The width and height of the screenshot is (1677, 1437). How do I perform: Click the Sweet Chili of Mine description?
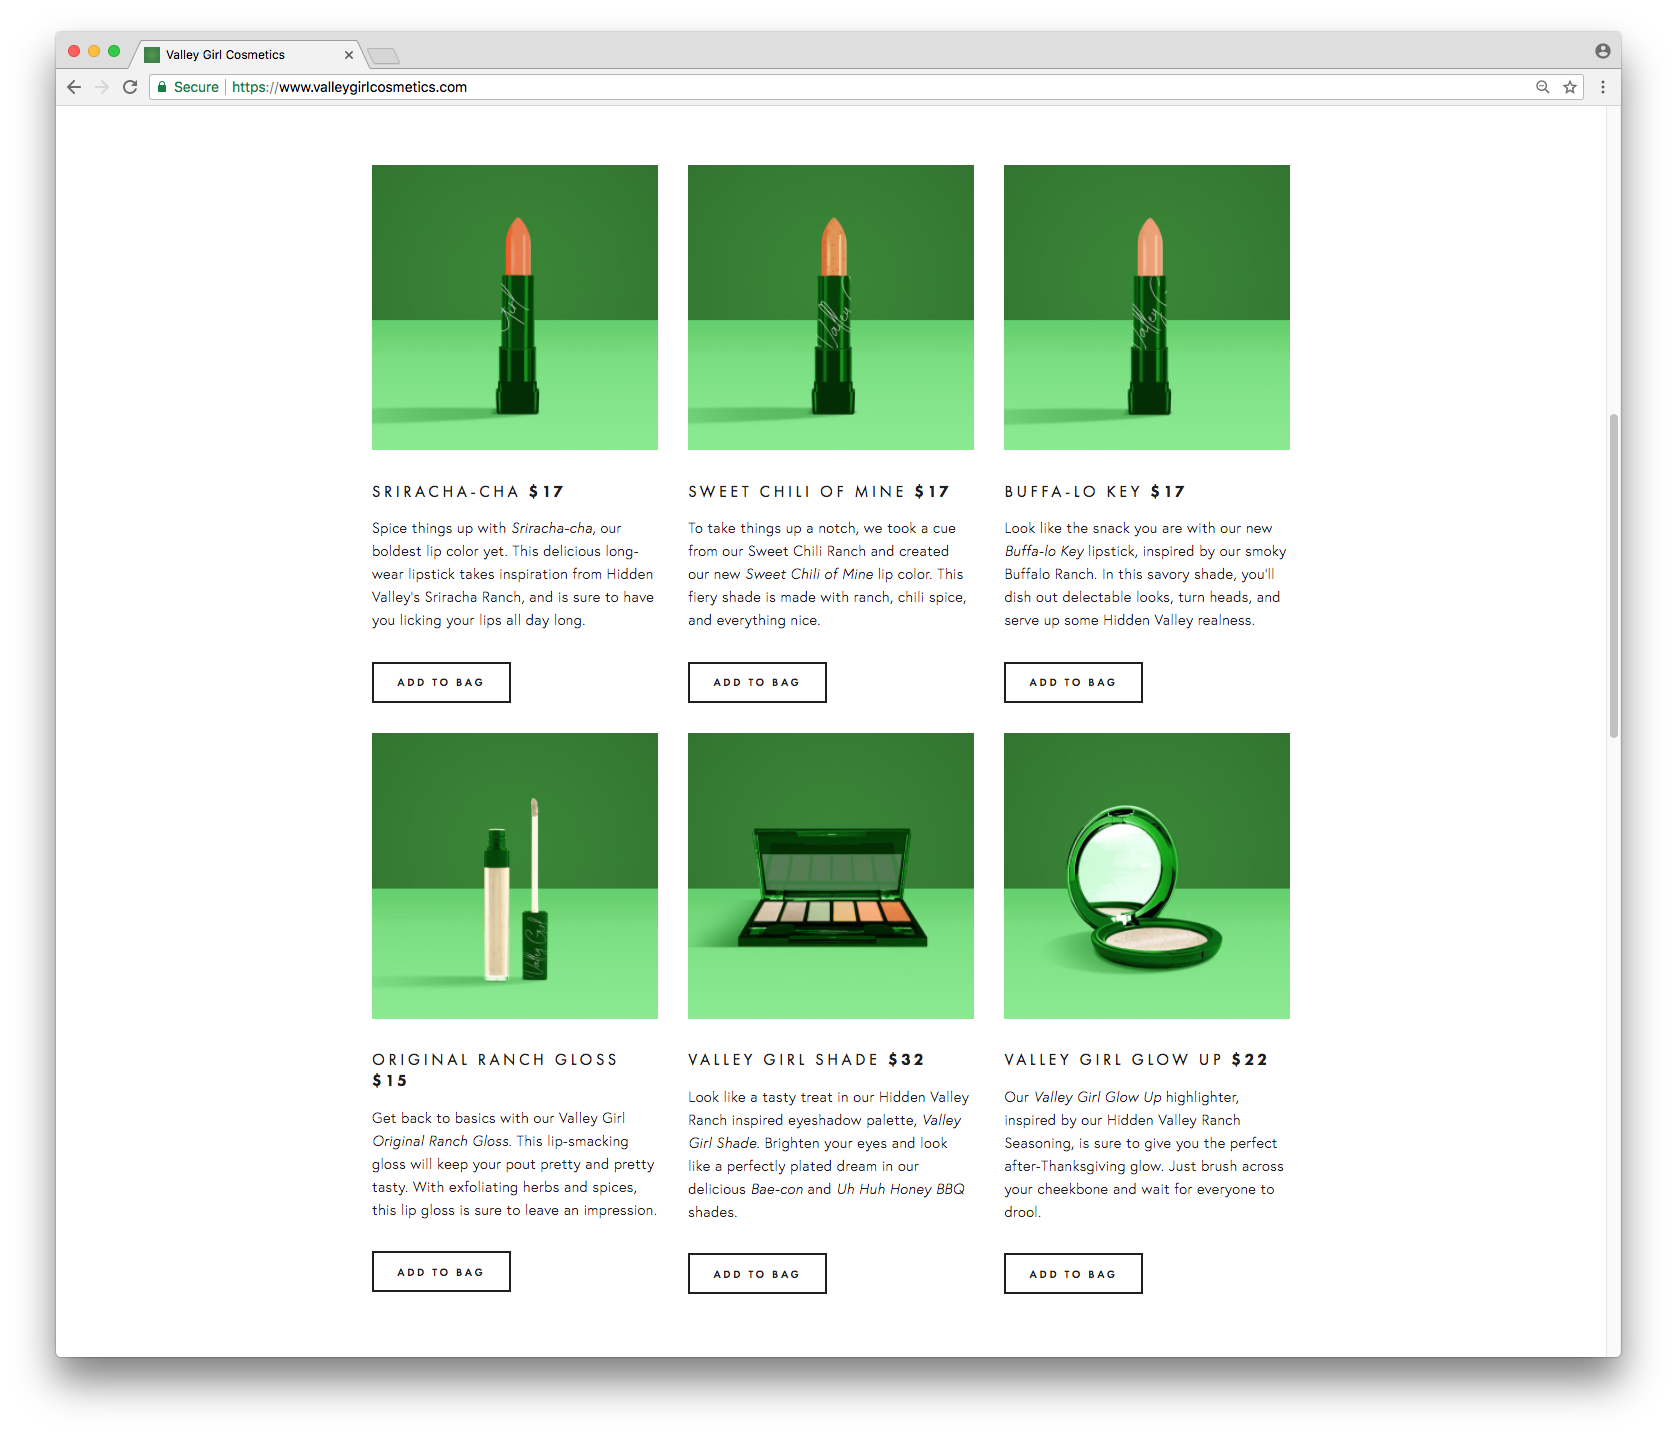click(828, 574)
